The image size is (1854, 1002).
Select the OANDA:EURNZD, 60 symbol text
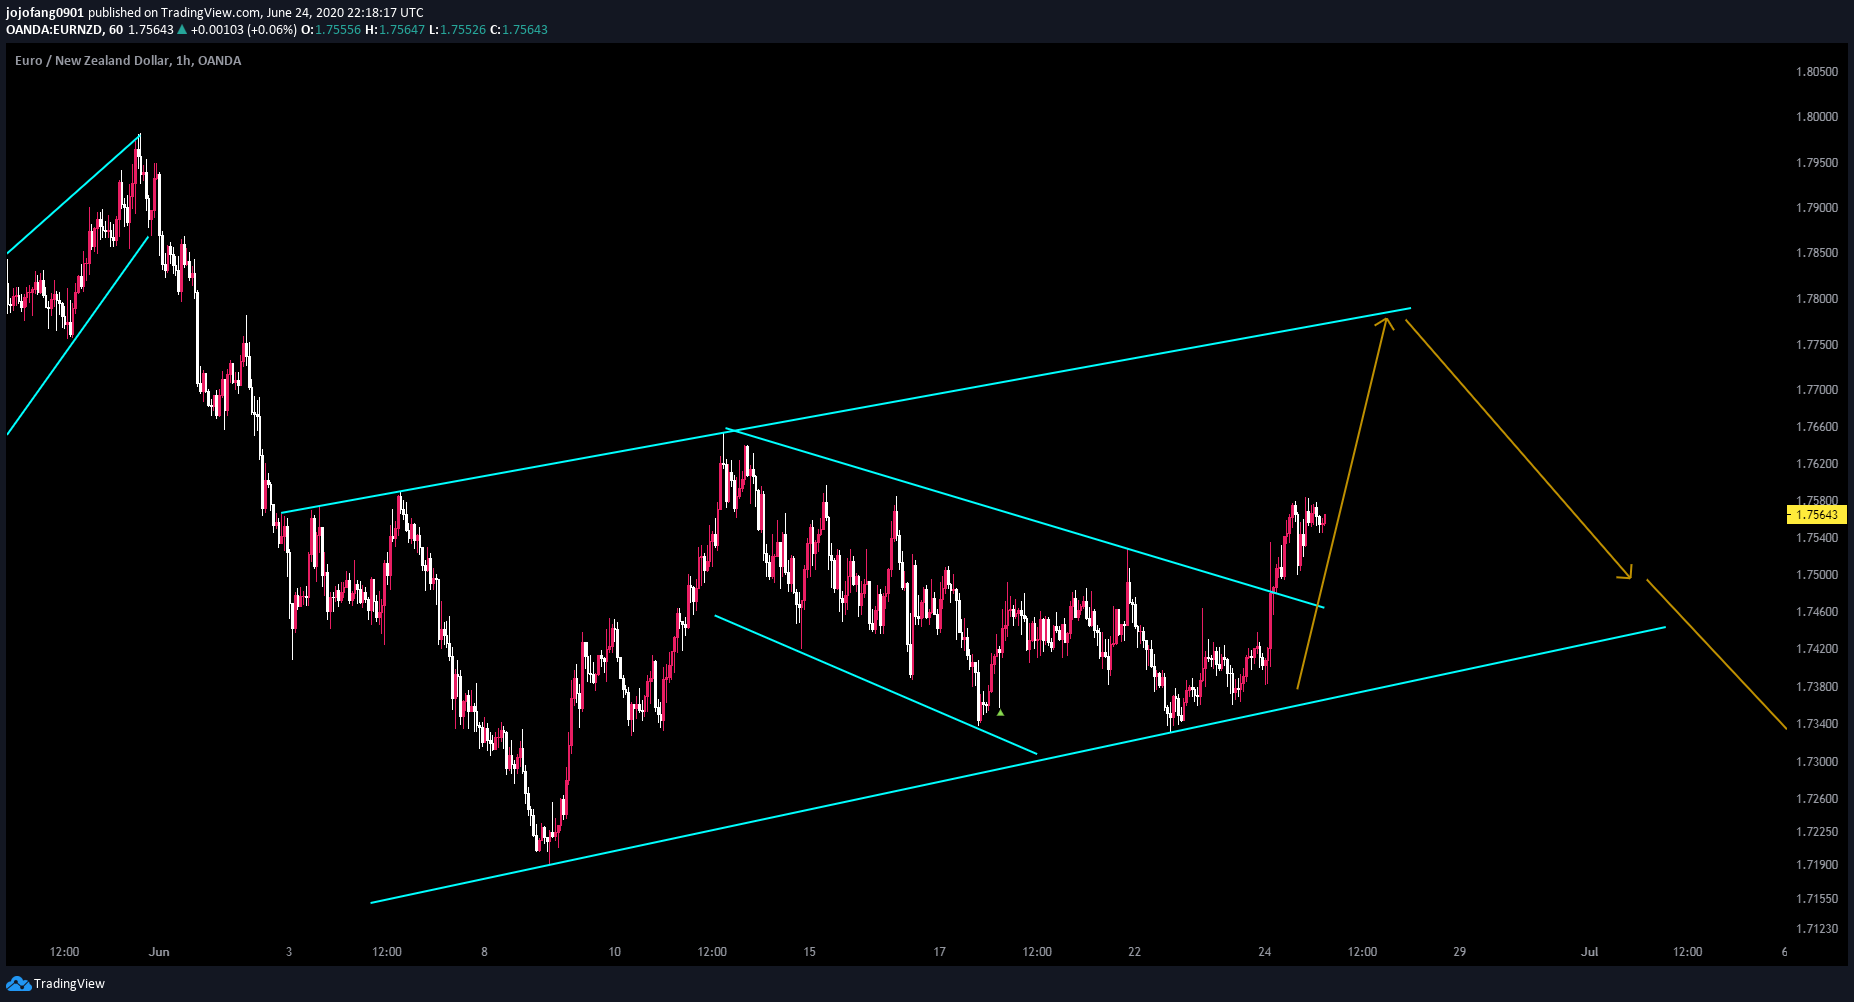(64, 30)
